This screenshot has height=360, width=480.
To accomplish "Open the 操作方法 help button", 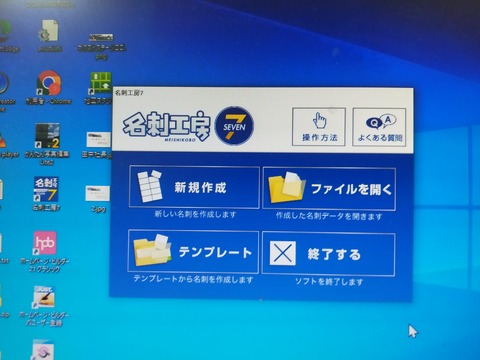I will pyautogui.click(x=319, y=127).
